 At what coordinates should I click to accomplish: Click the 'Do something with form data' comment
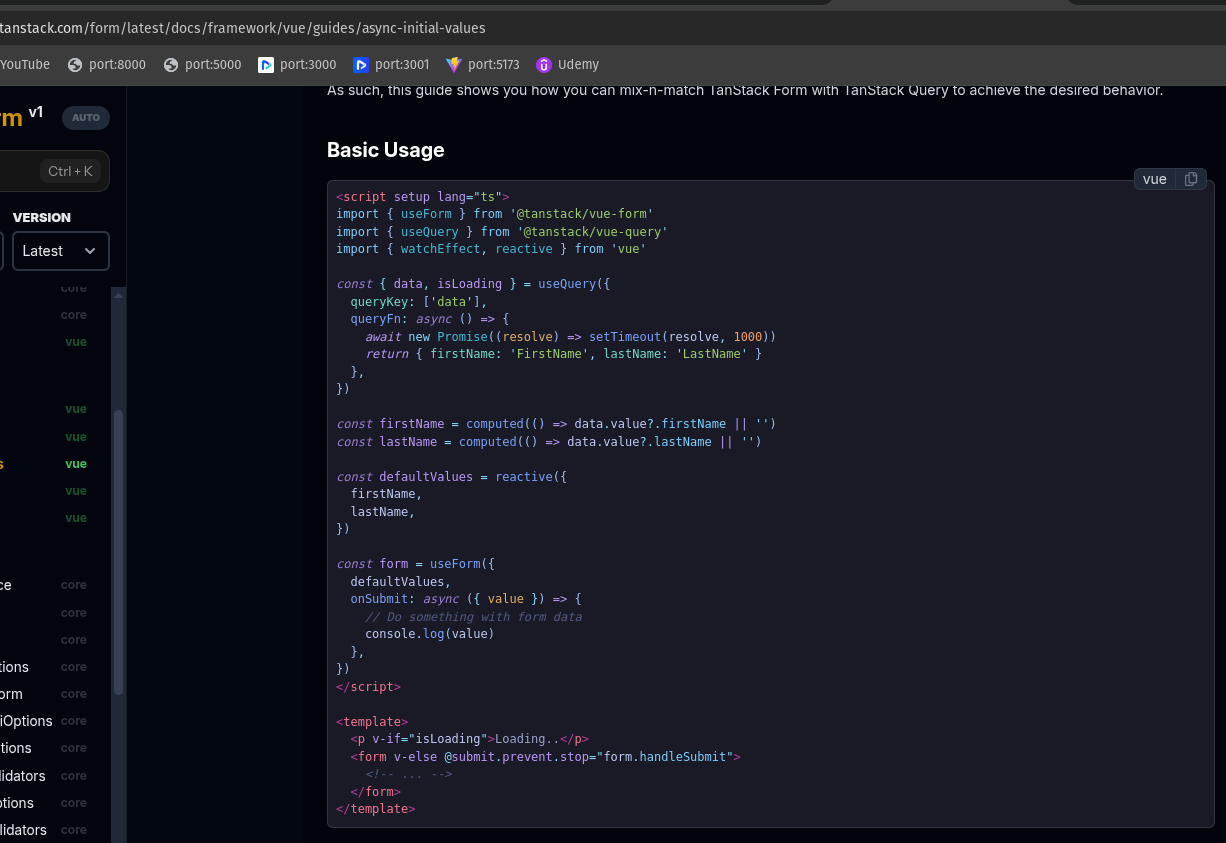click(x=473, y=617)
